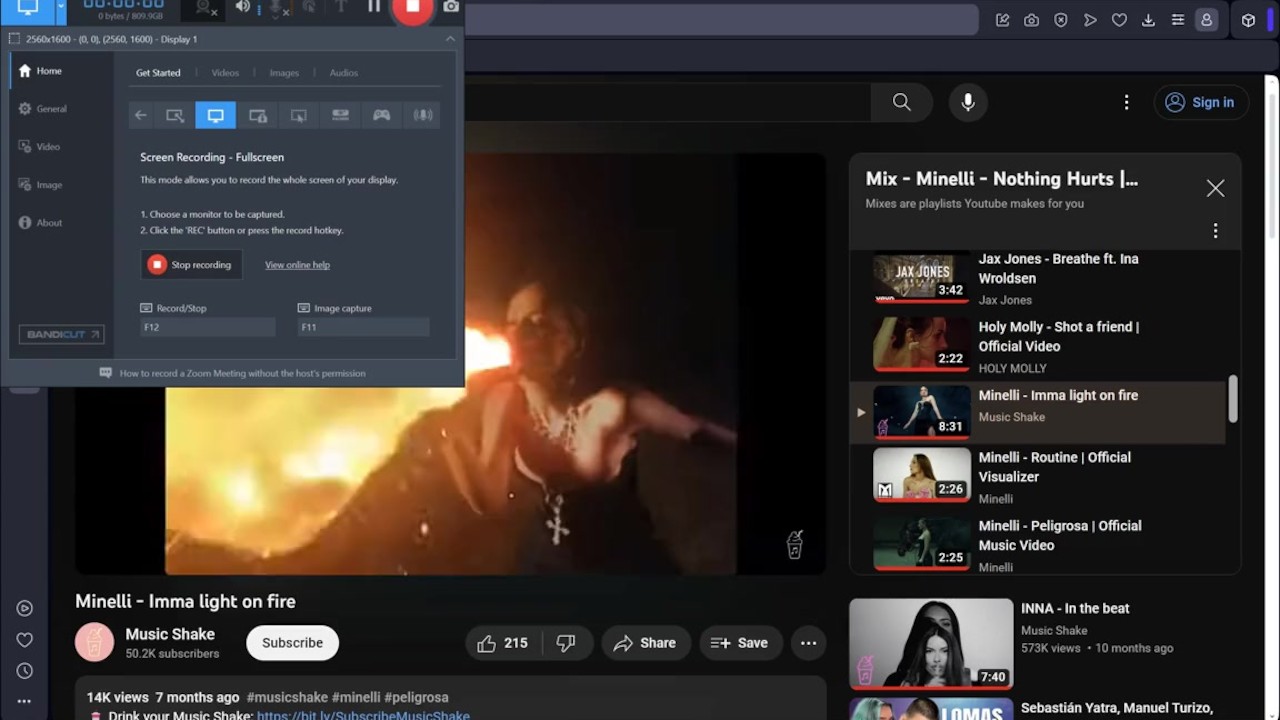Screen dimensions: 1280x720
Task: Switch to the Videos tab
Action: 225,73
